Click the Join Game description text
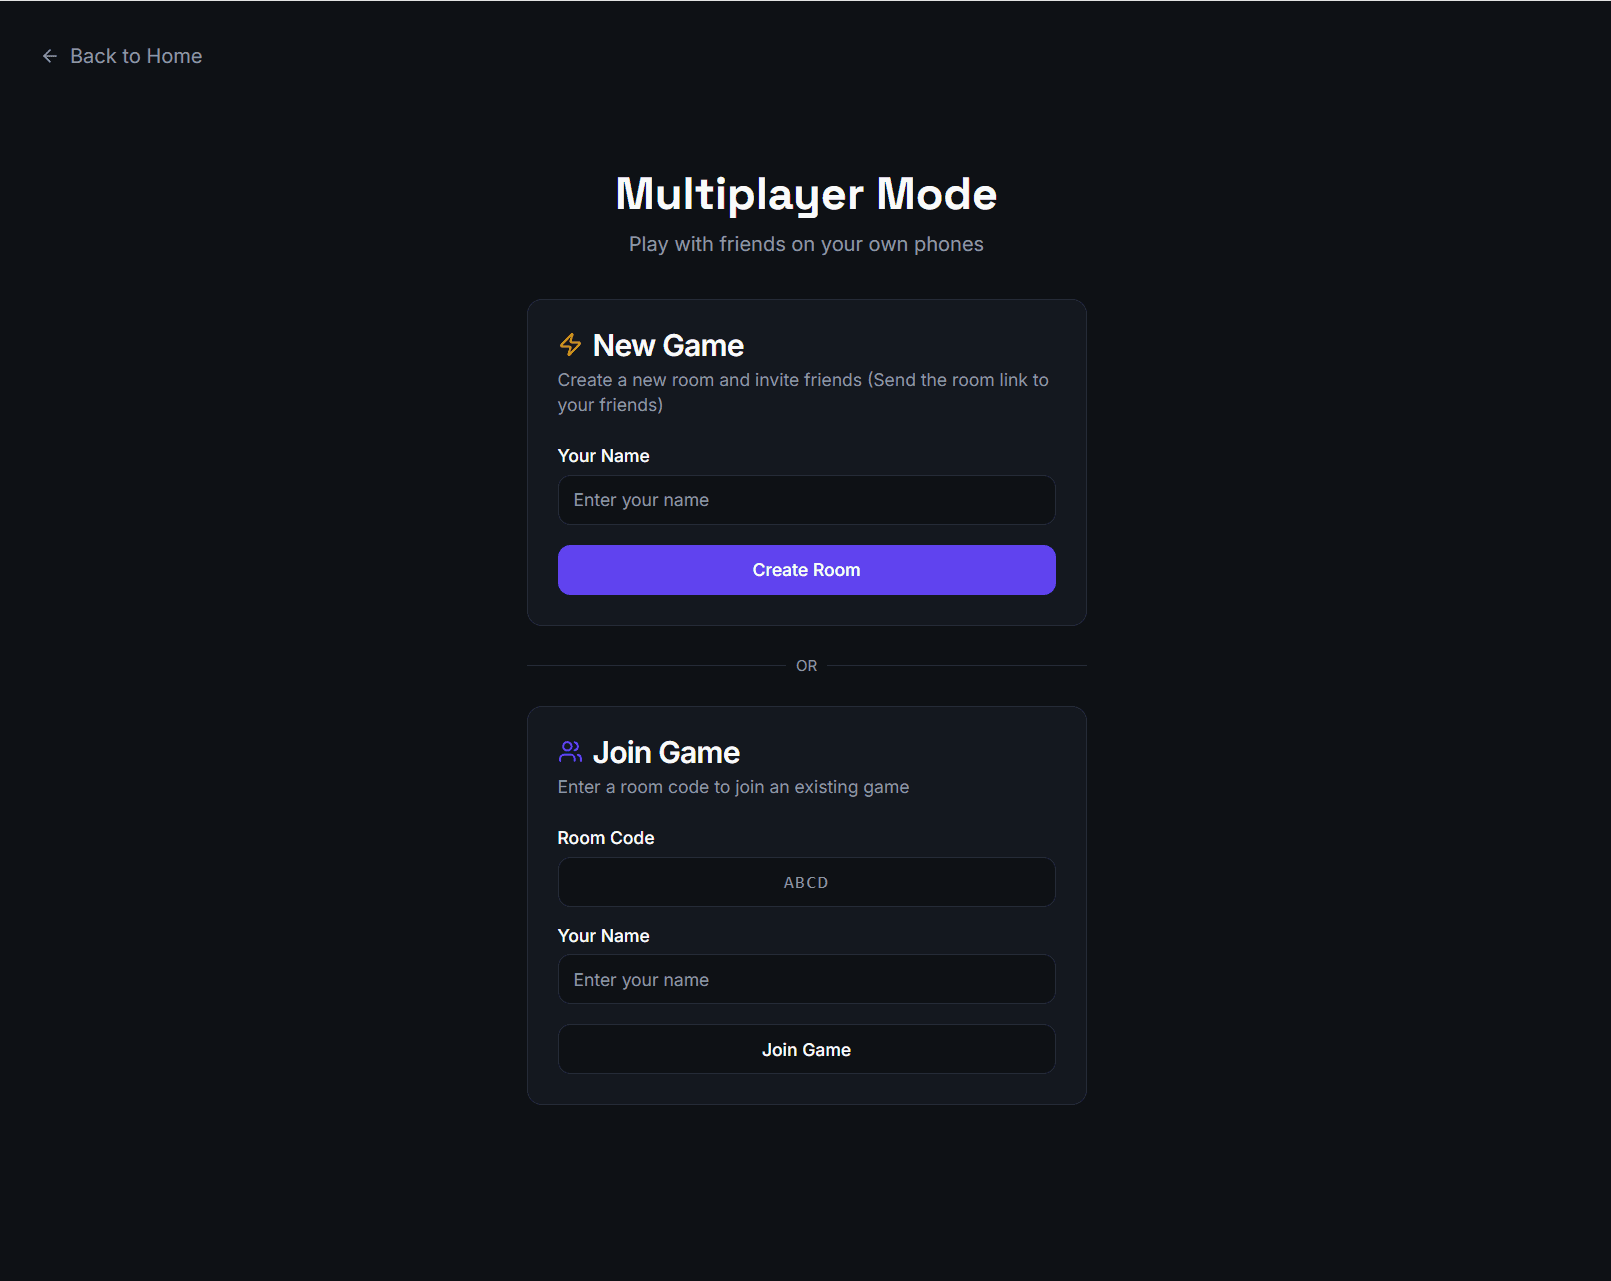1611x1281 pixels. pos(733,787)
